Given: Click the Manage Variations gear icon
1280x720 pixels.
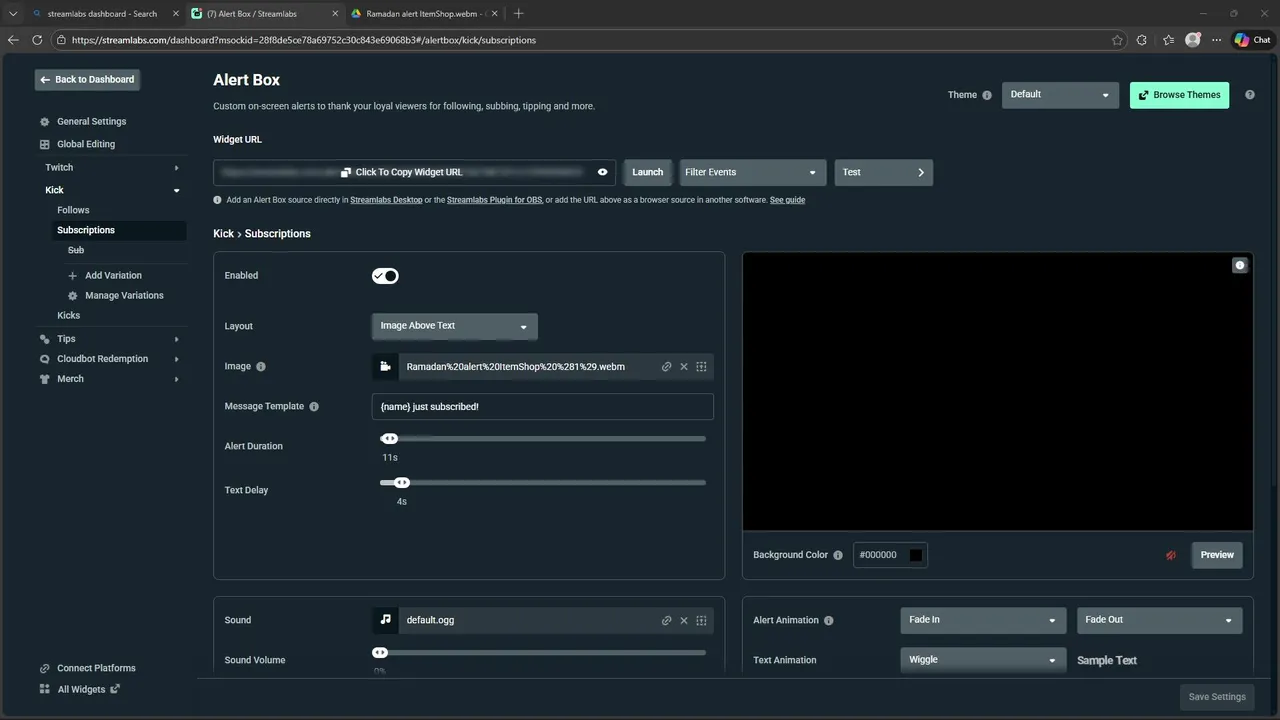Looking at the screenshot, I should [x=73, y=296].
